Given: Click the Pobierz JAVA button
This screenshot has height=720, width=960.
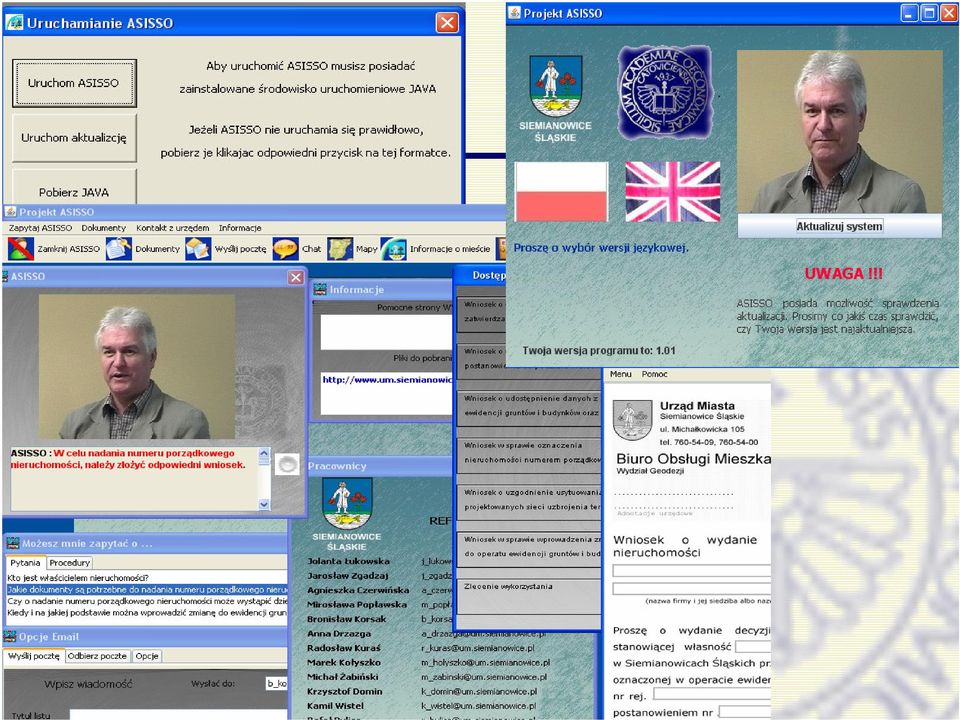Looking at the screenshot, I should pyautogui.click(x=74, y=187).
